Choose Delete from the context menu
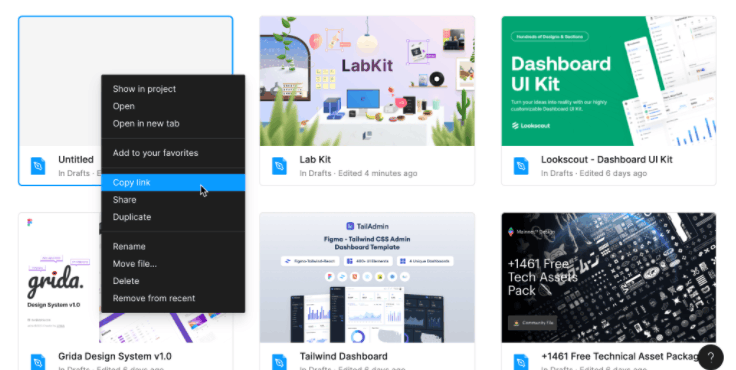The height and width of the screenshot is (370, 736). [x=173, y=281]
